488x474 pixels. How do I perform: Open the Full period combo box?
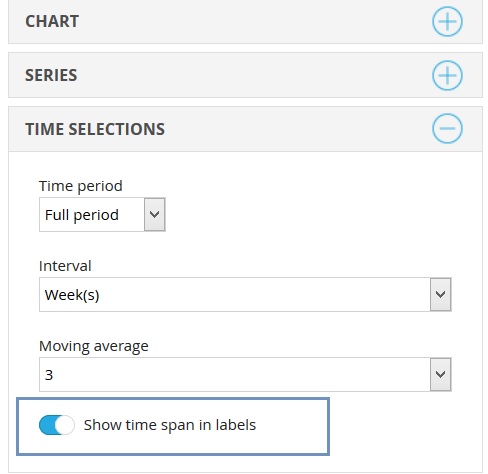pos(102,214)
